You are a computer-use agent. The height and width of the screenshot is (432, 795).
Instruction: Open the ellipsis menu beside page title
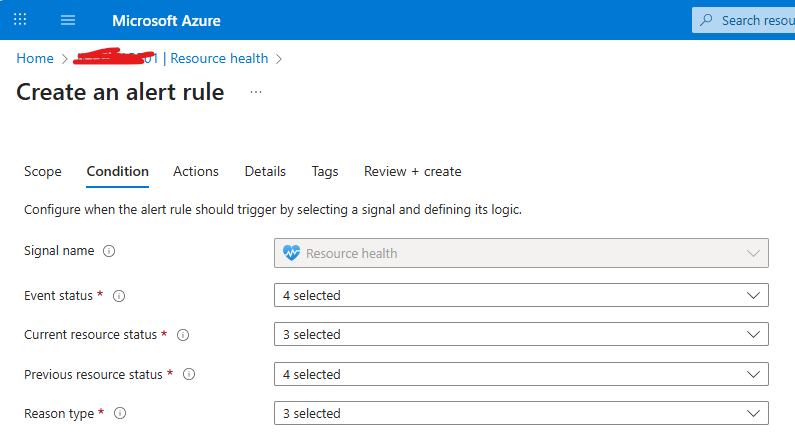[256, 92]
